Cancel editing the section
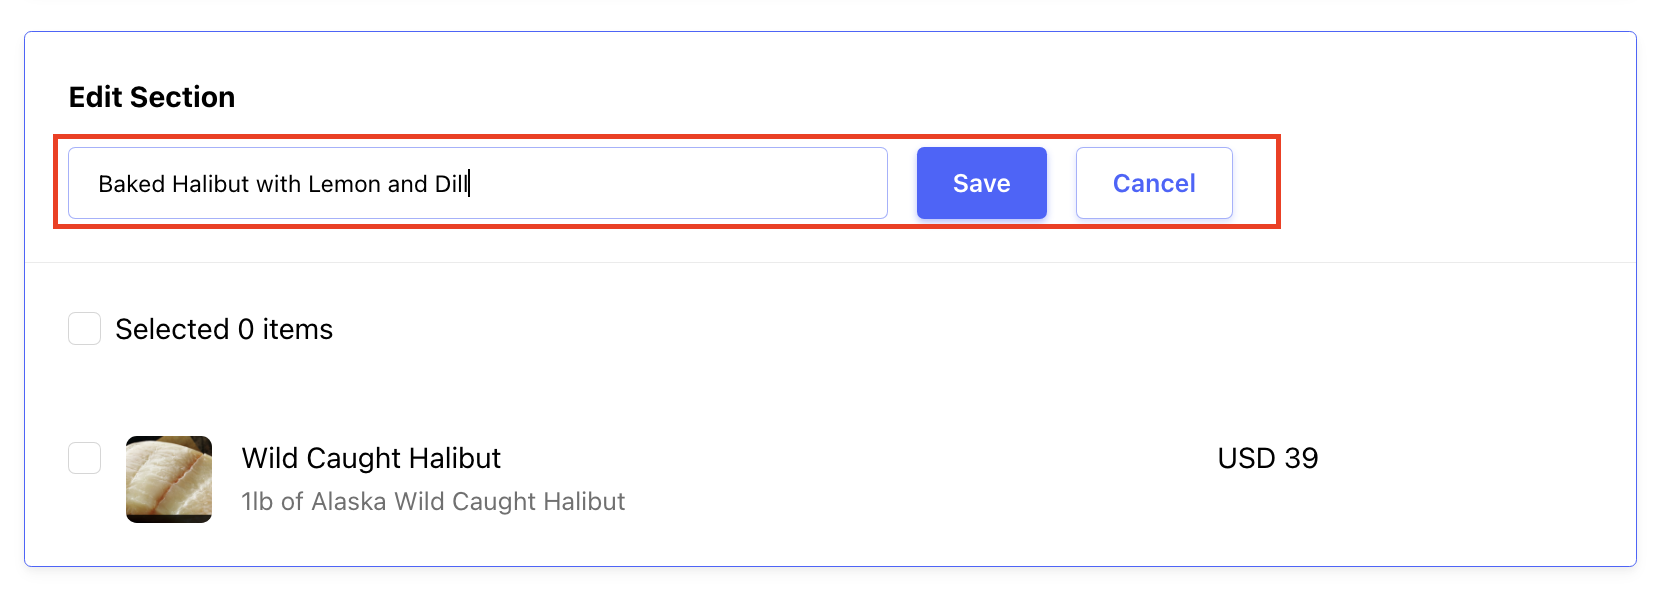 click(1154, 183)
